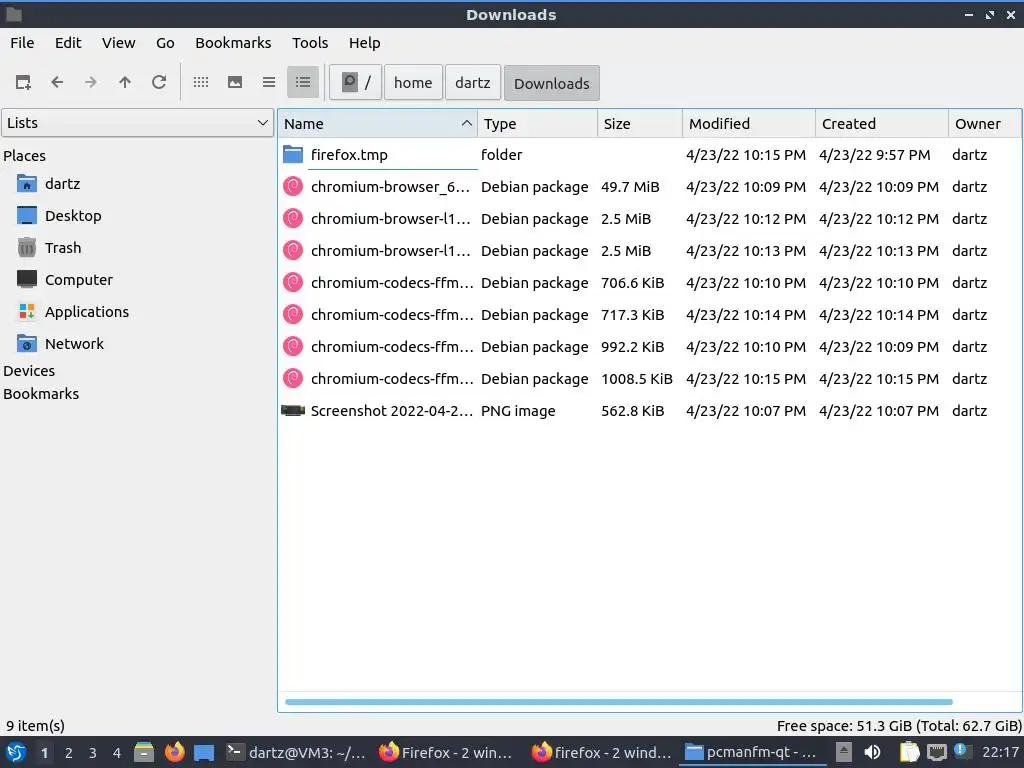Image resolution: width=1024 pixels, height=768 pixels.
Task: Open the volume control tray icon
Action: tap(872, 753)
